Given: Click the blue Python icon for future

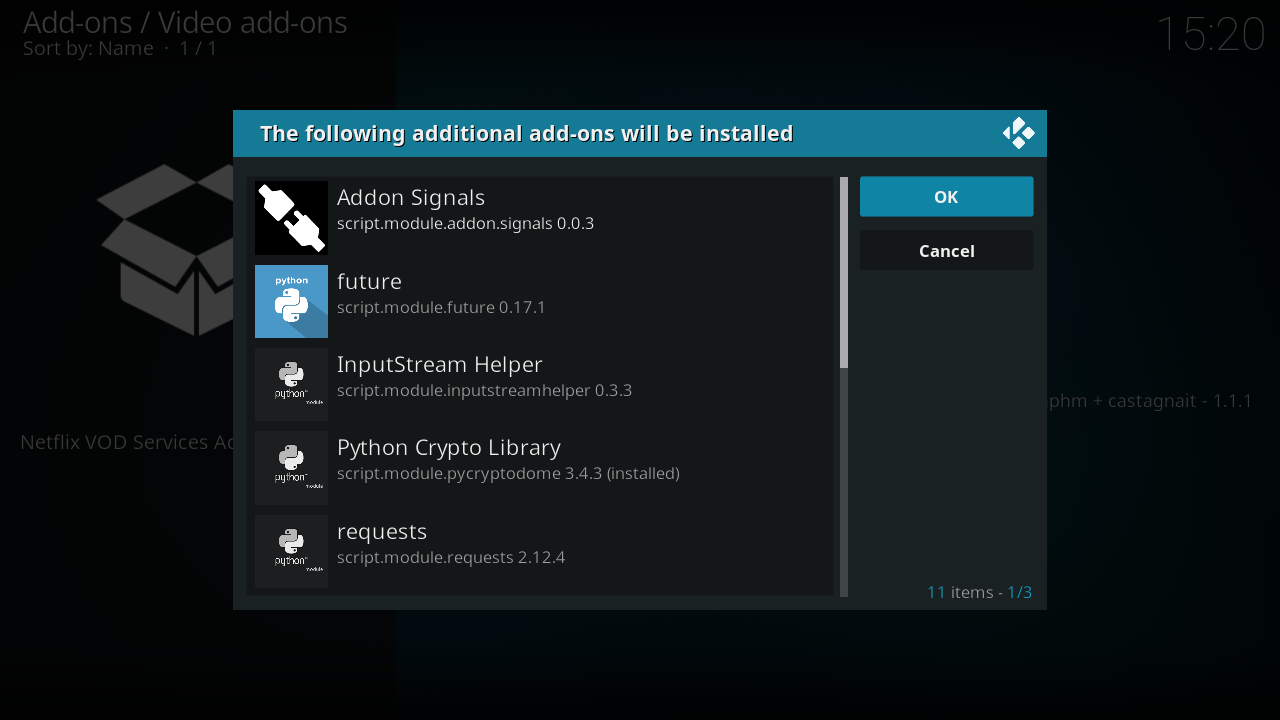Looking at the screenshot, I should (291, 301).
